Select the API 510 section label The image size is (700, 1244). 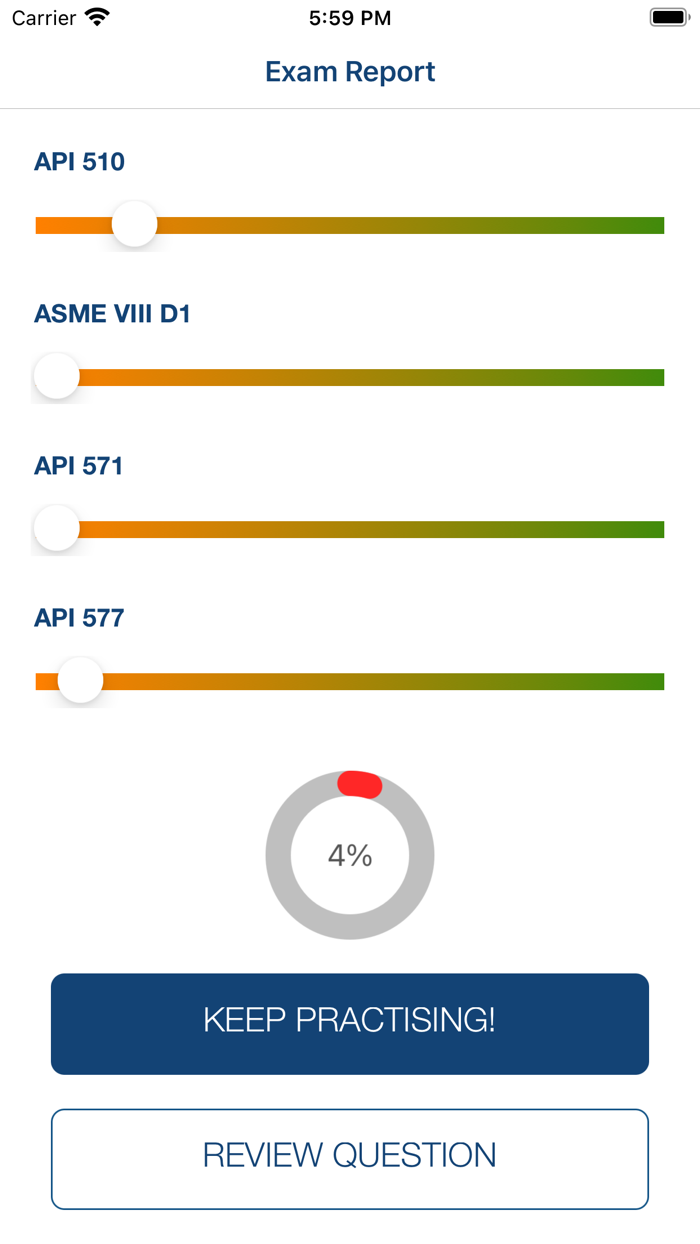pyautogui.click(x=79, y=162)
